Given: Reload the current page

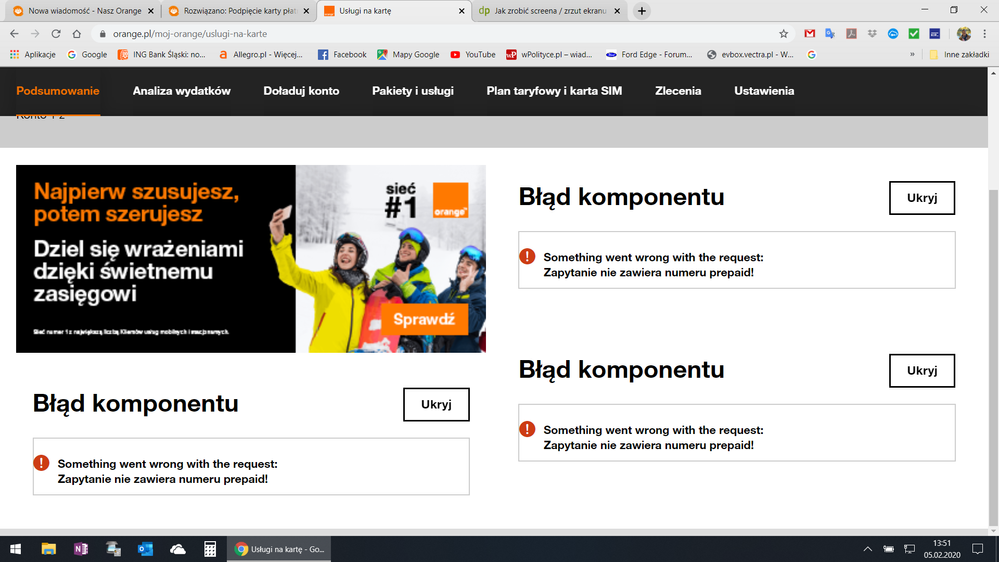Looking at the screenshot, I should click(56, 34).
